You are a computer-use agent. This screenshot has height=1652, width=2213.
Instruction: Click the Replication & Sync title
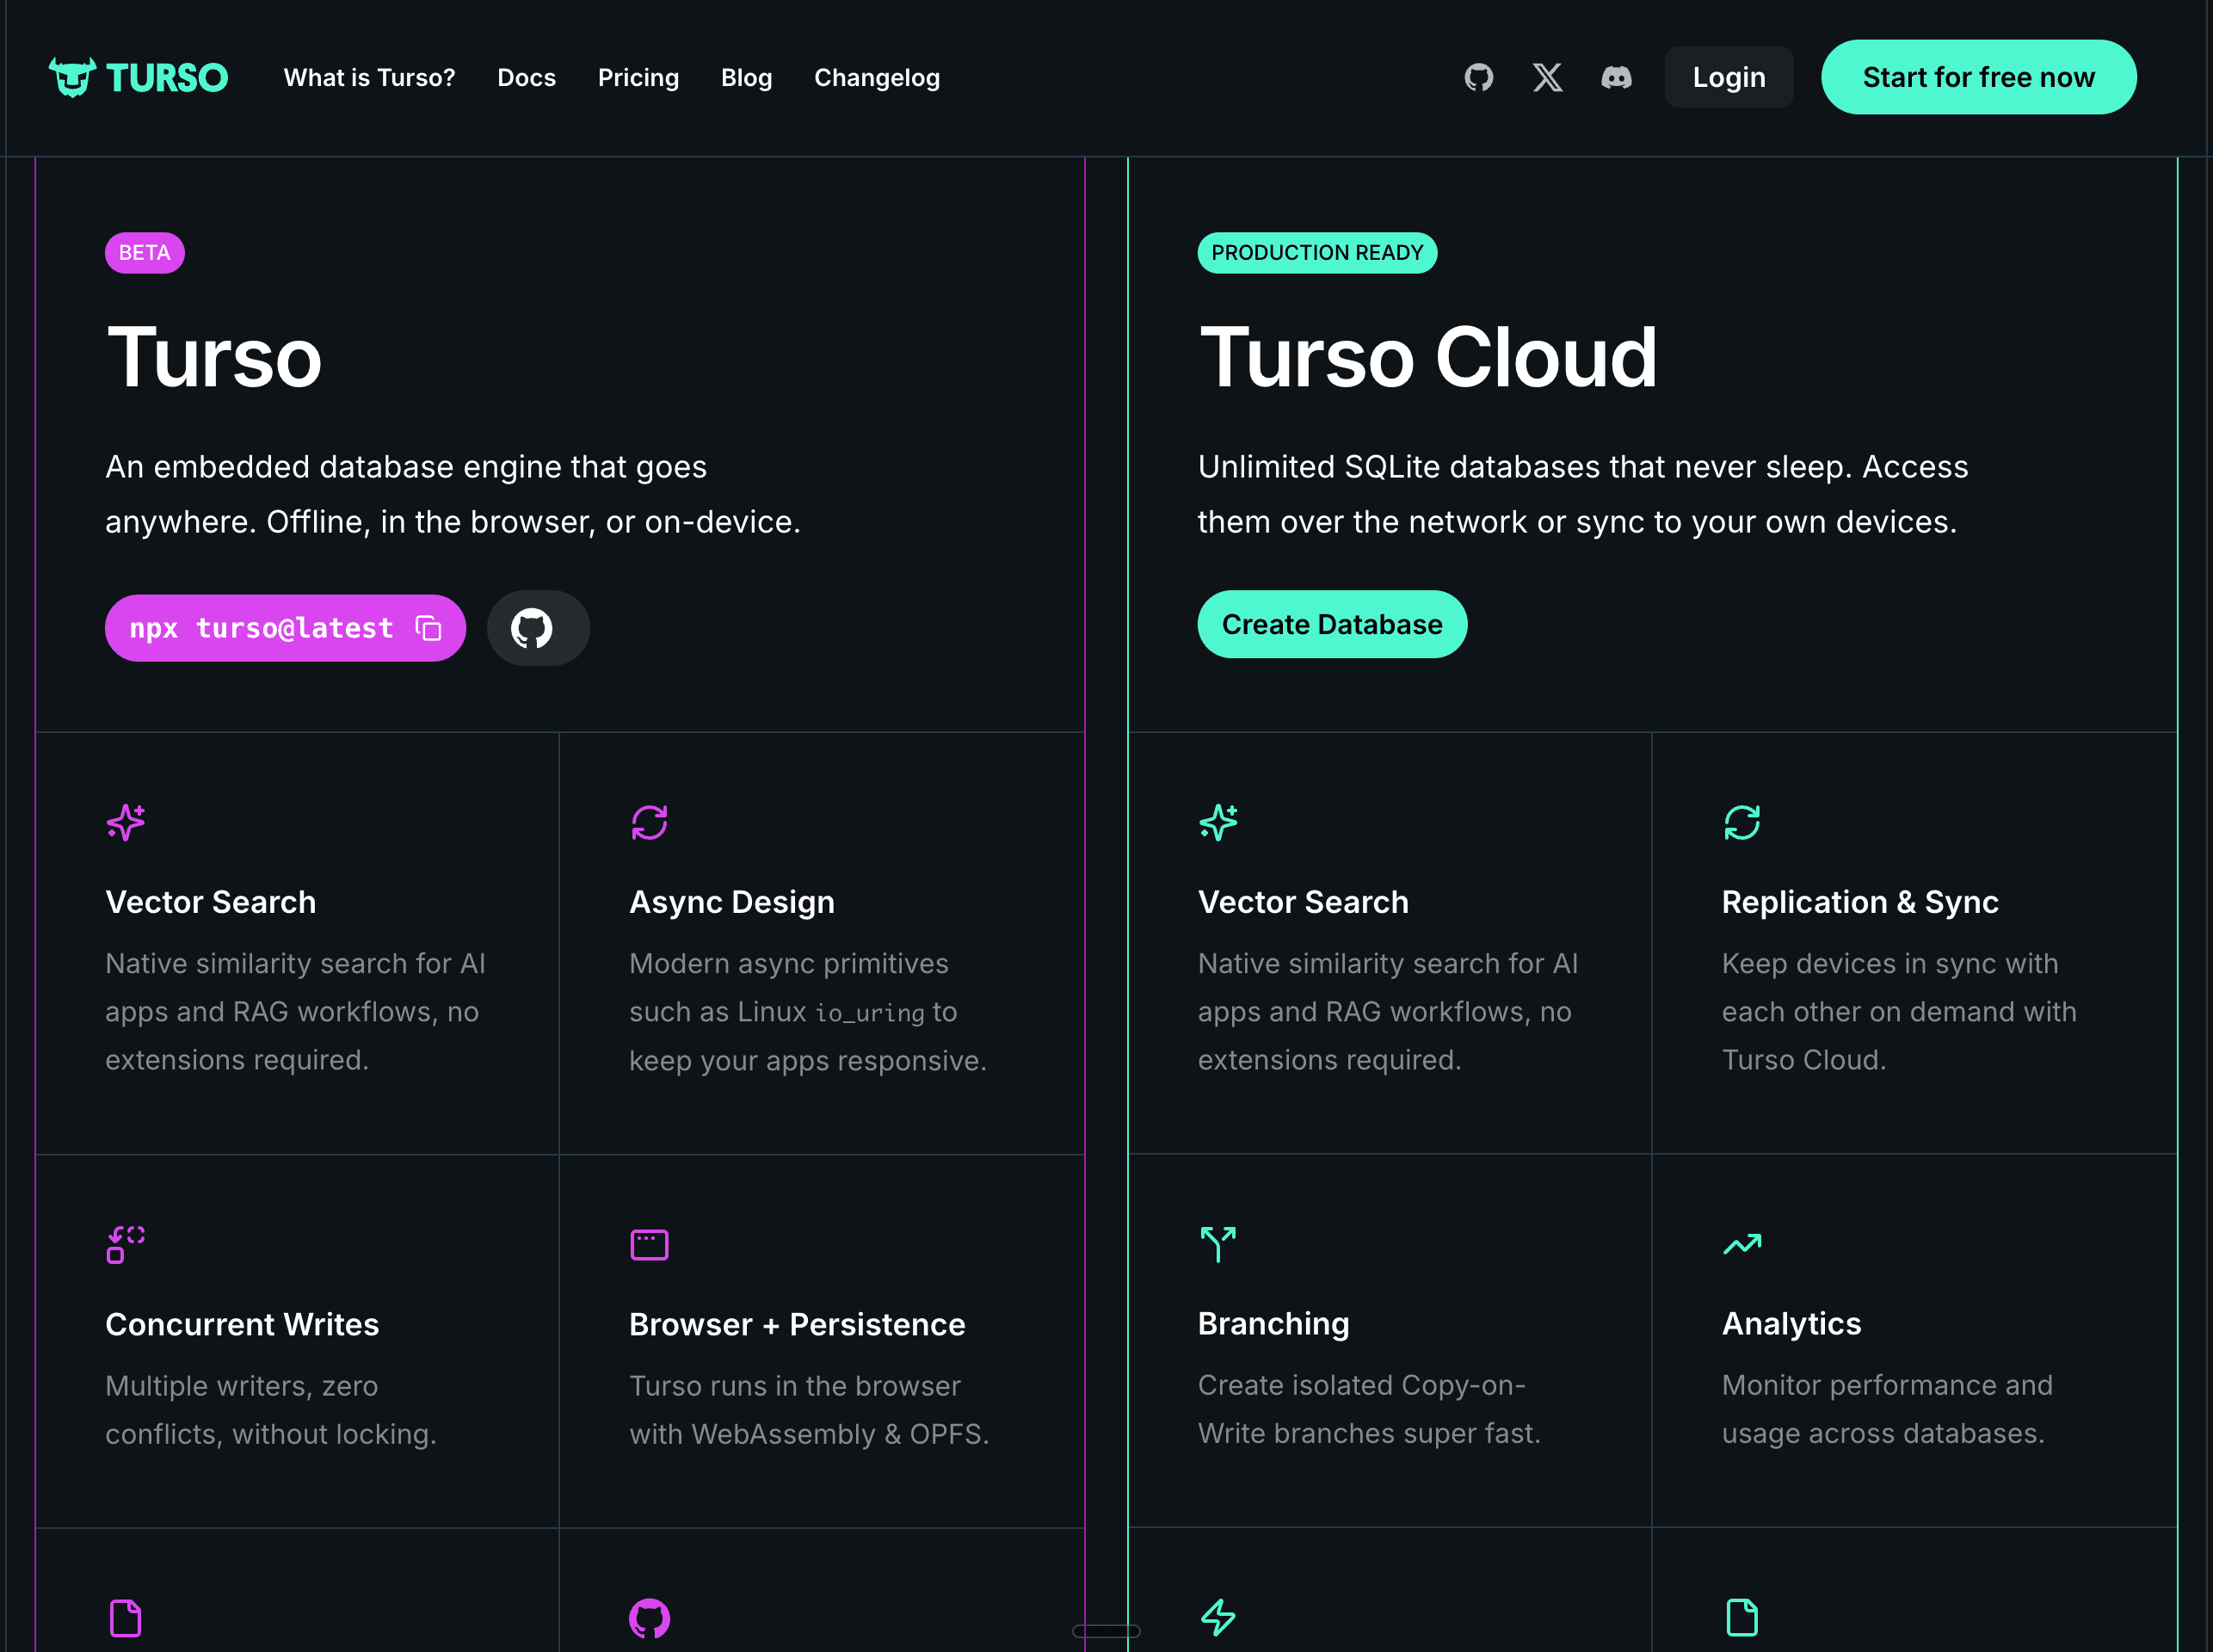1860,902
